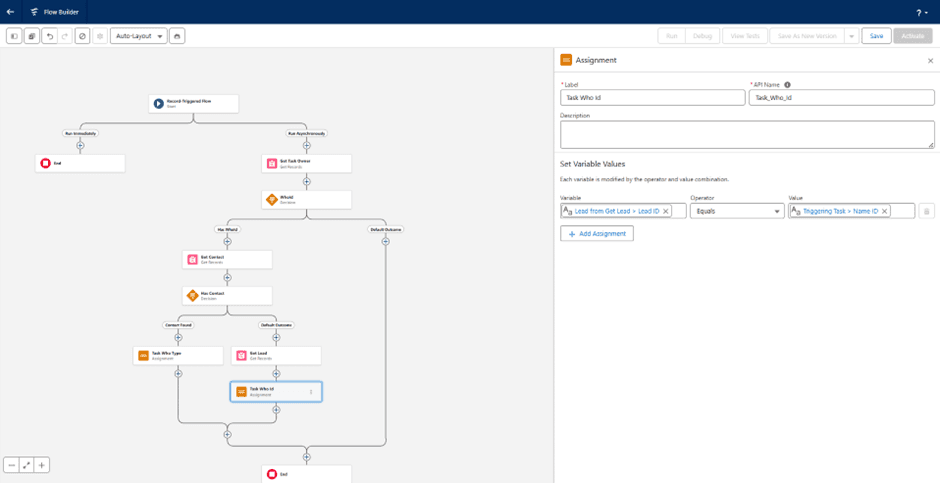Add element below Get Lead
The width and height of the screenshot is (940, 483).
[x=276, y=373]
